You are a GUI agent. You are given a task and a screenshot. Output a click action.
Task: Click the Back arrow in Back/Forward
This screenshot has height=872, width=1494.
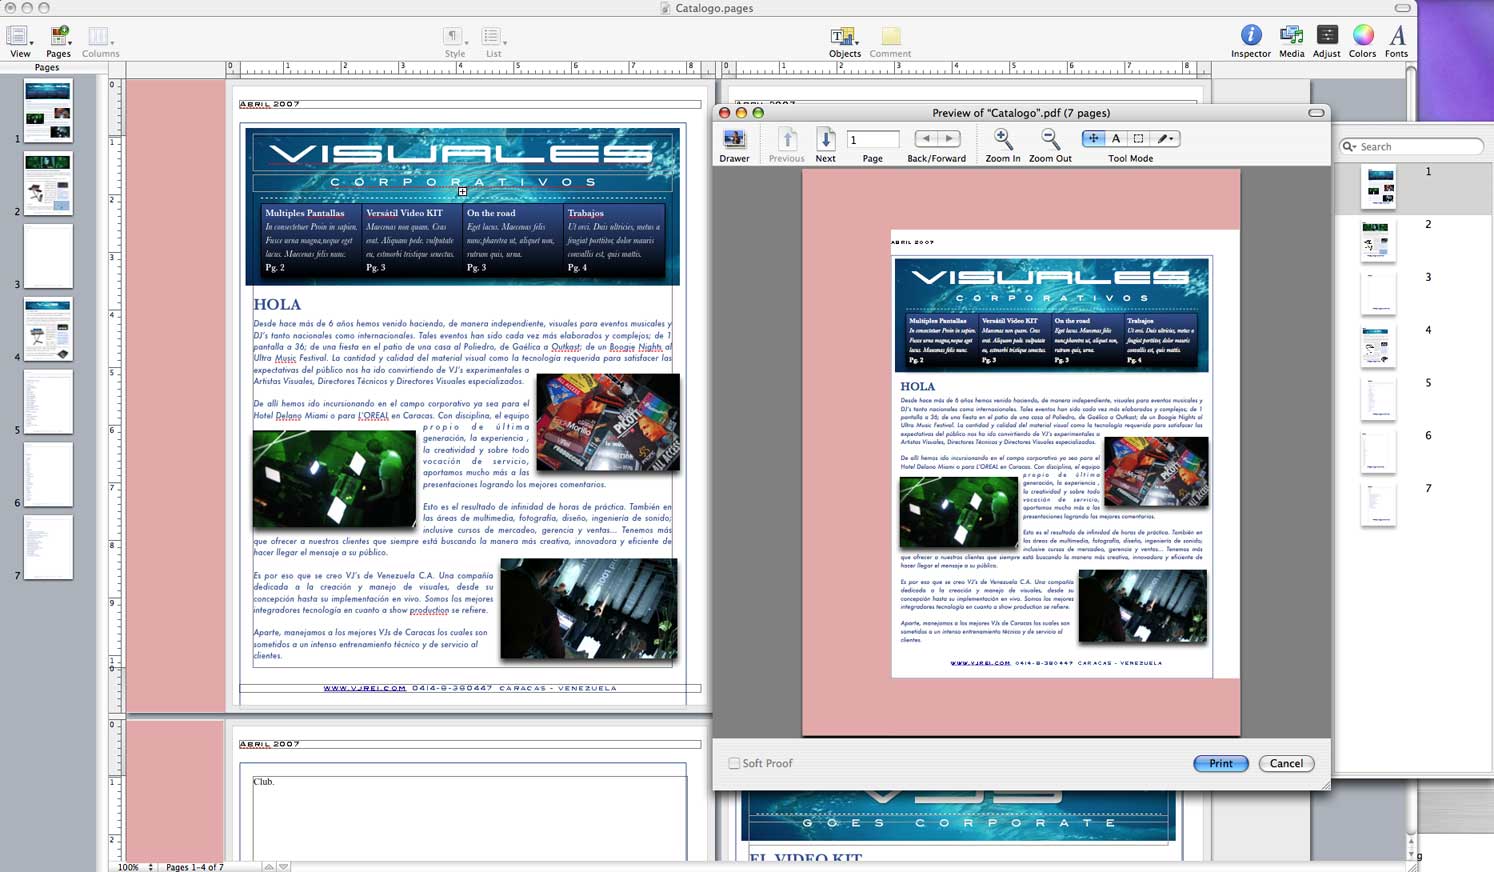(x=926, y=139)
